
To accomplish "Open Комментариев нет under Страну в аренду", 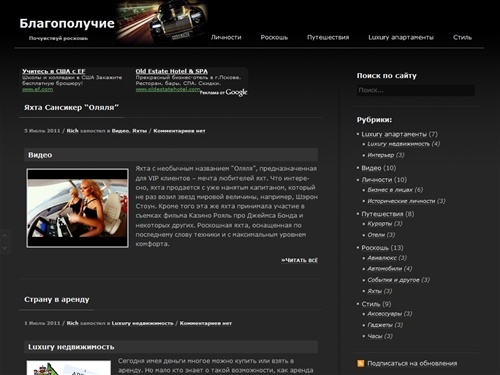I will tap(206, 323).
